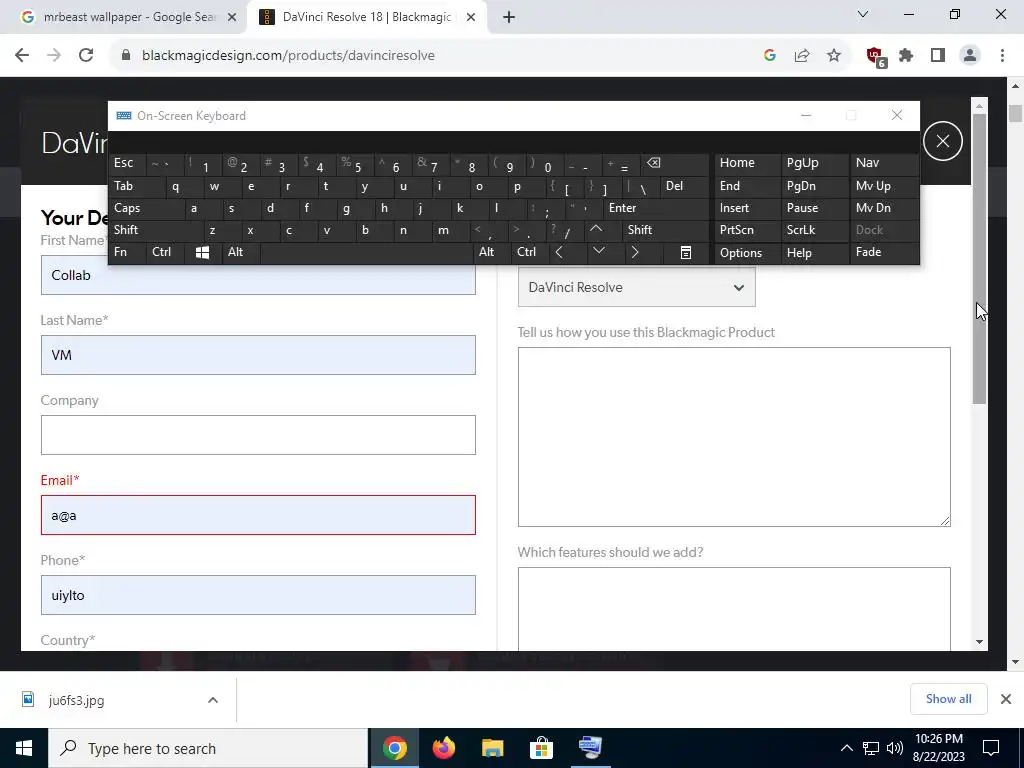Tap the right arrow key on keyboard
This screenshot has height=768, width=1024.
click(x=635, y=252)
